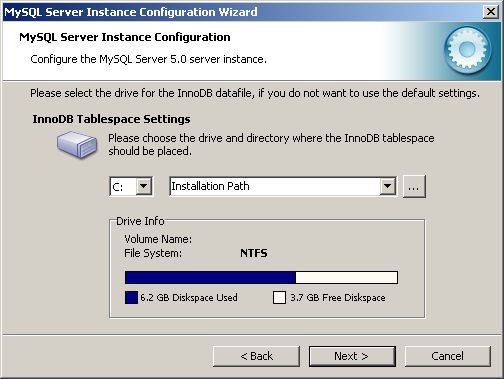
Task: Click the hard drive icon
Action: (x=77, y=144)
